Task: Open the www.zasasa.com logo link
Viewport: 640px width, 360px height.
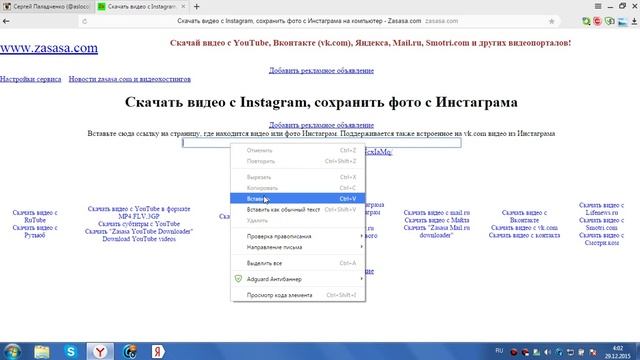Action: (49, 48)
